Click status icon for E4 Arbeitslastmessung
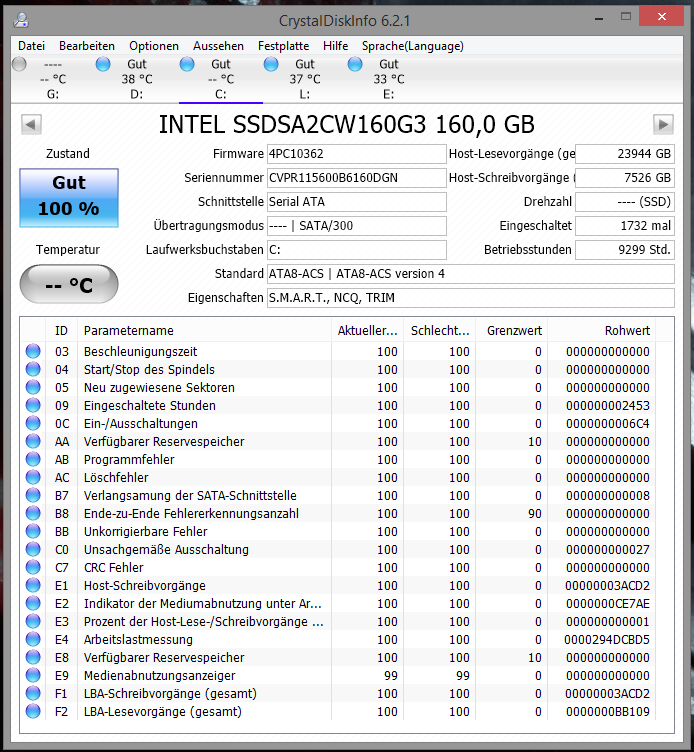This screenshot has height=752, width=694. (33, 639)
